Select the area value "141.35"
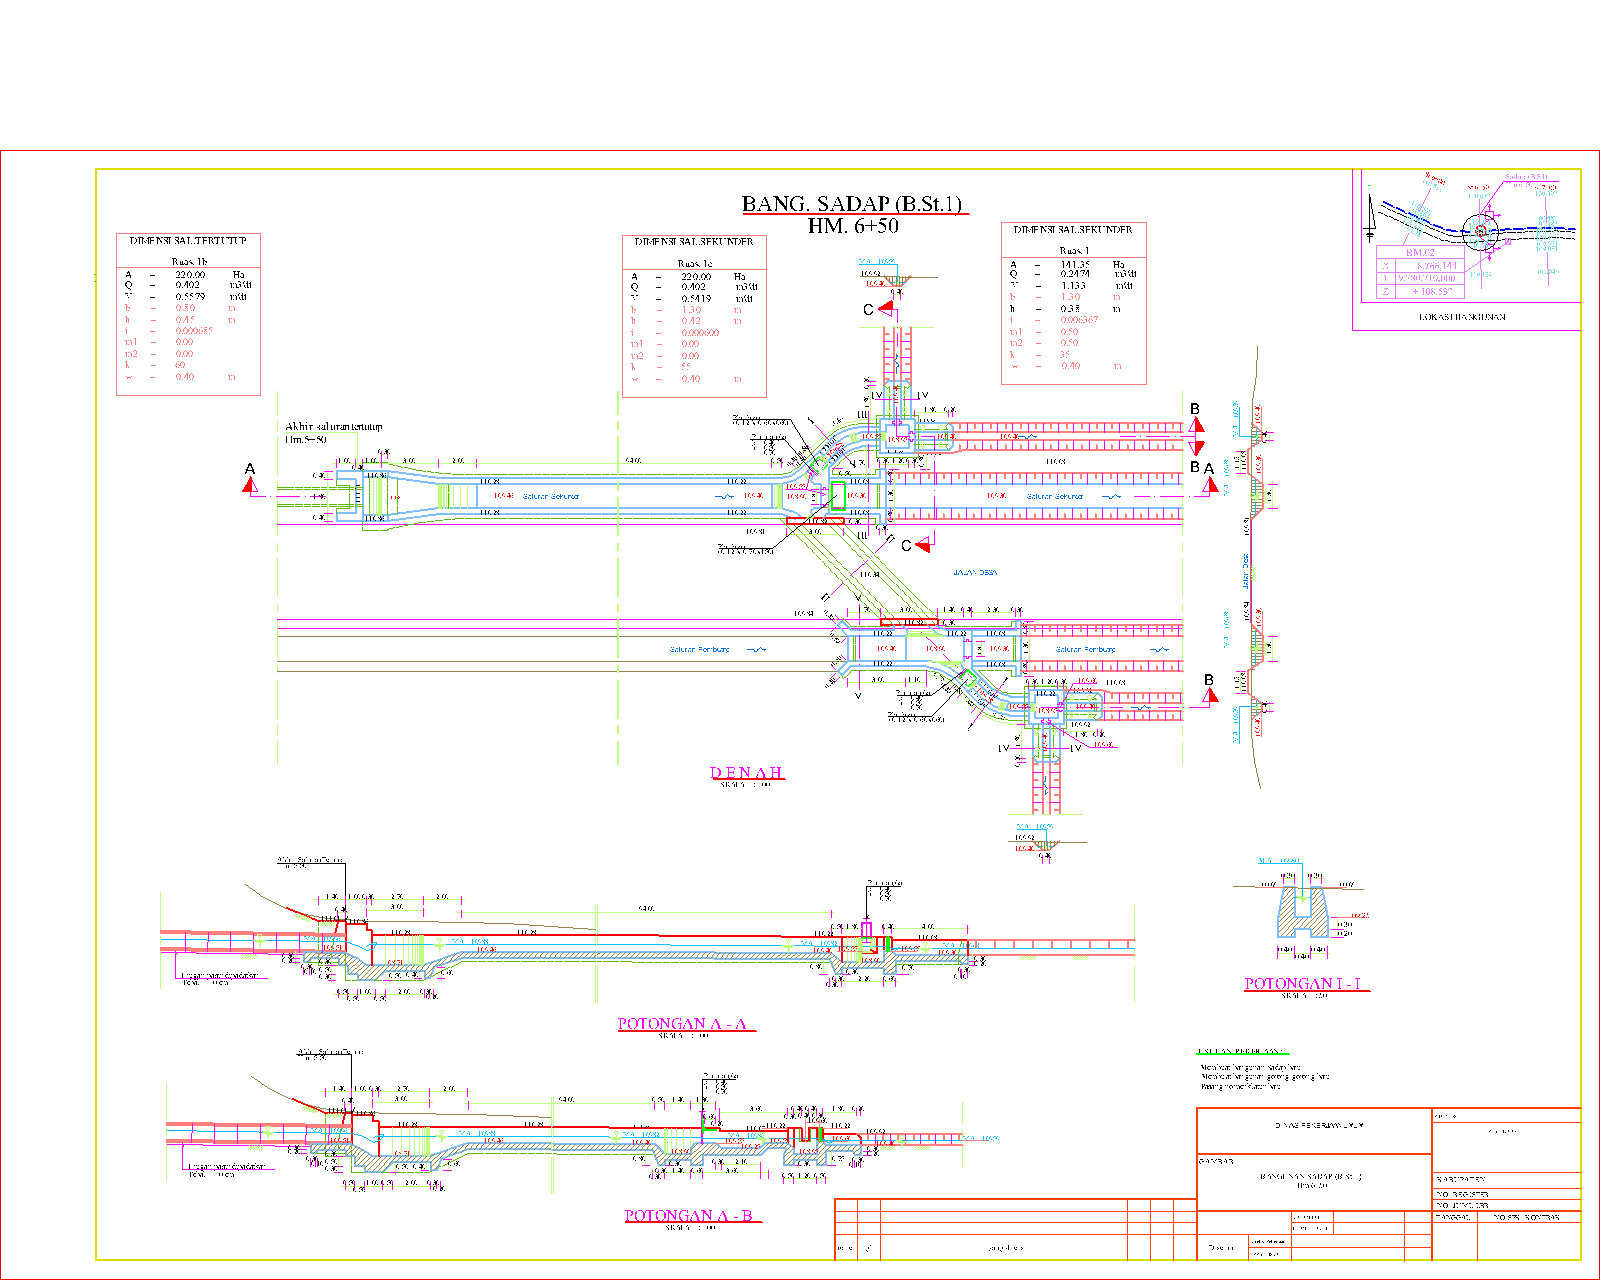The image size is (1600, 1280). pyautogui.click(x=1075, y=265)
